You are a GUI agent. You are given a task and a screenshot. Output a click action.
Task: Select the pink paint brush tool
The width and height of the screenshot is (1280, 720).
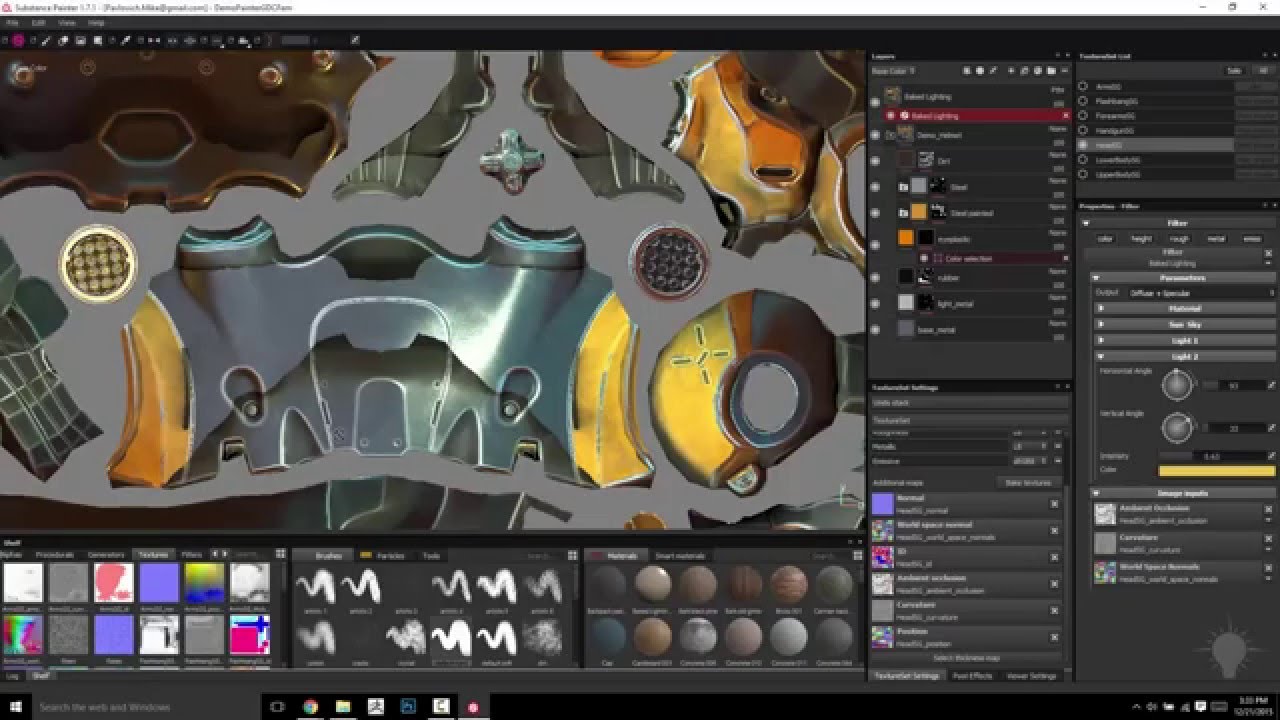coord(18,41)
